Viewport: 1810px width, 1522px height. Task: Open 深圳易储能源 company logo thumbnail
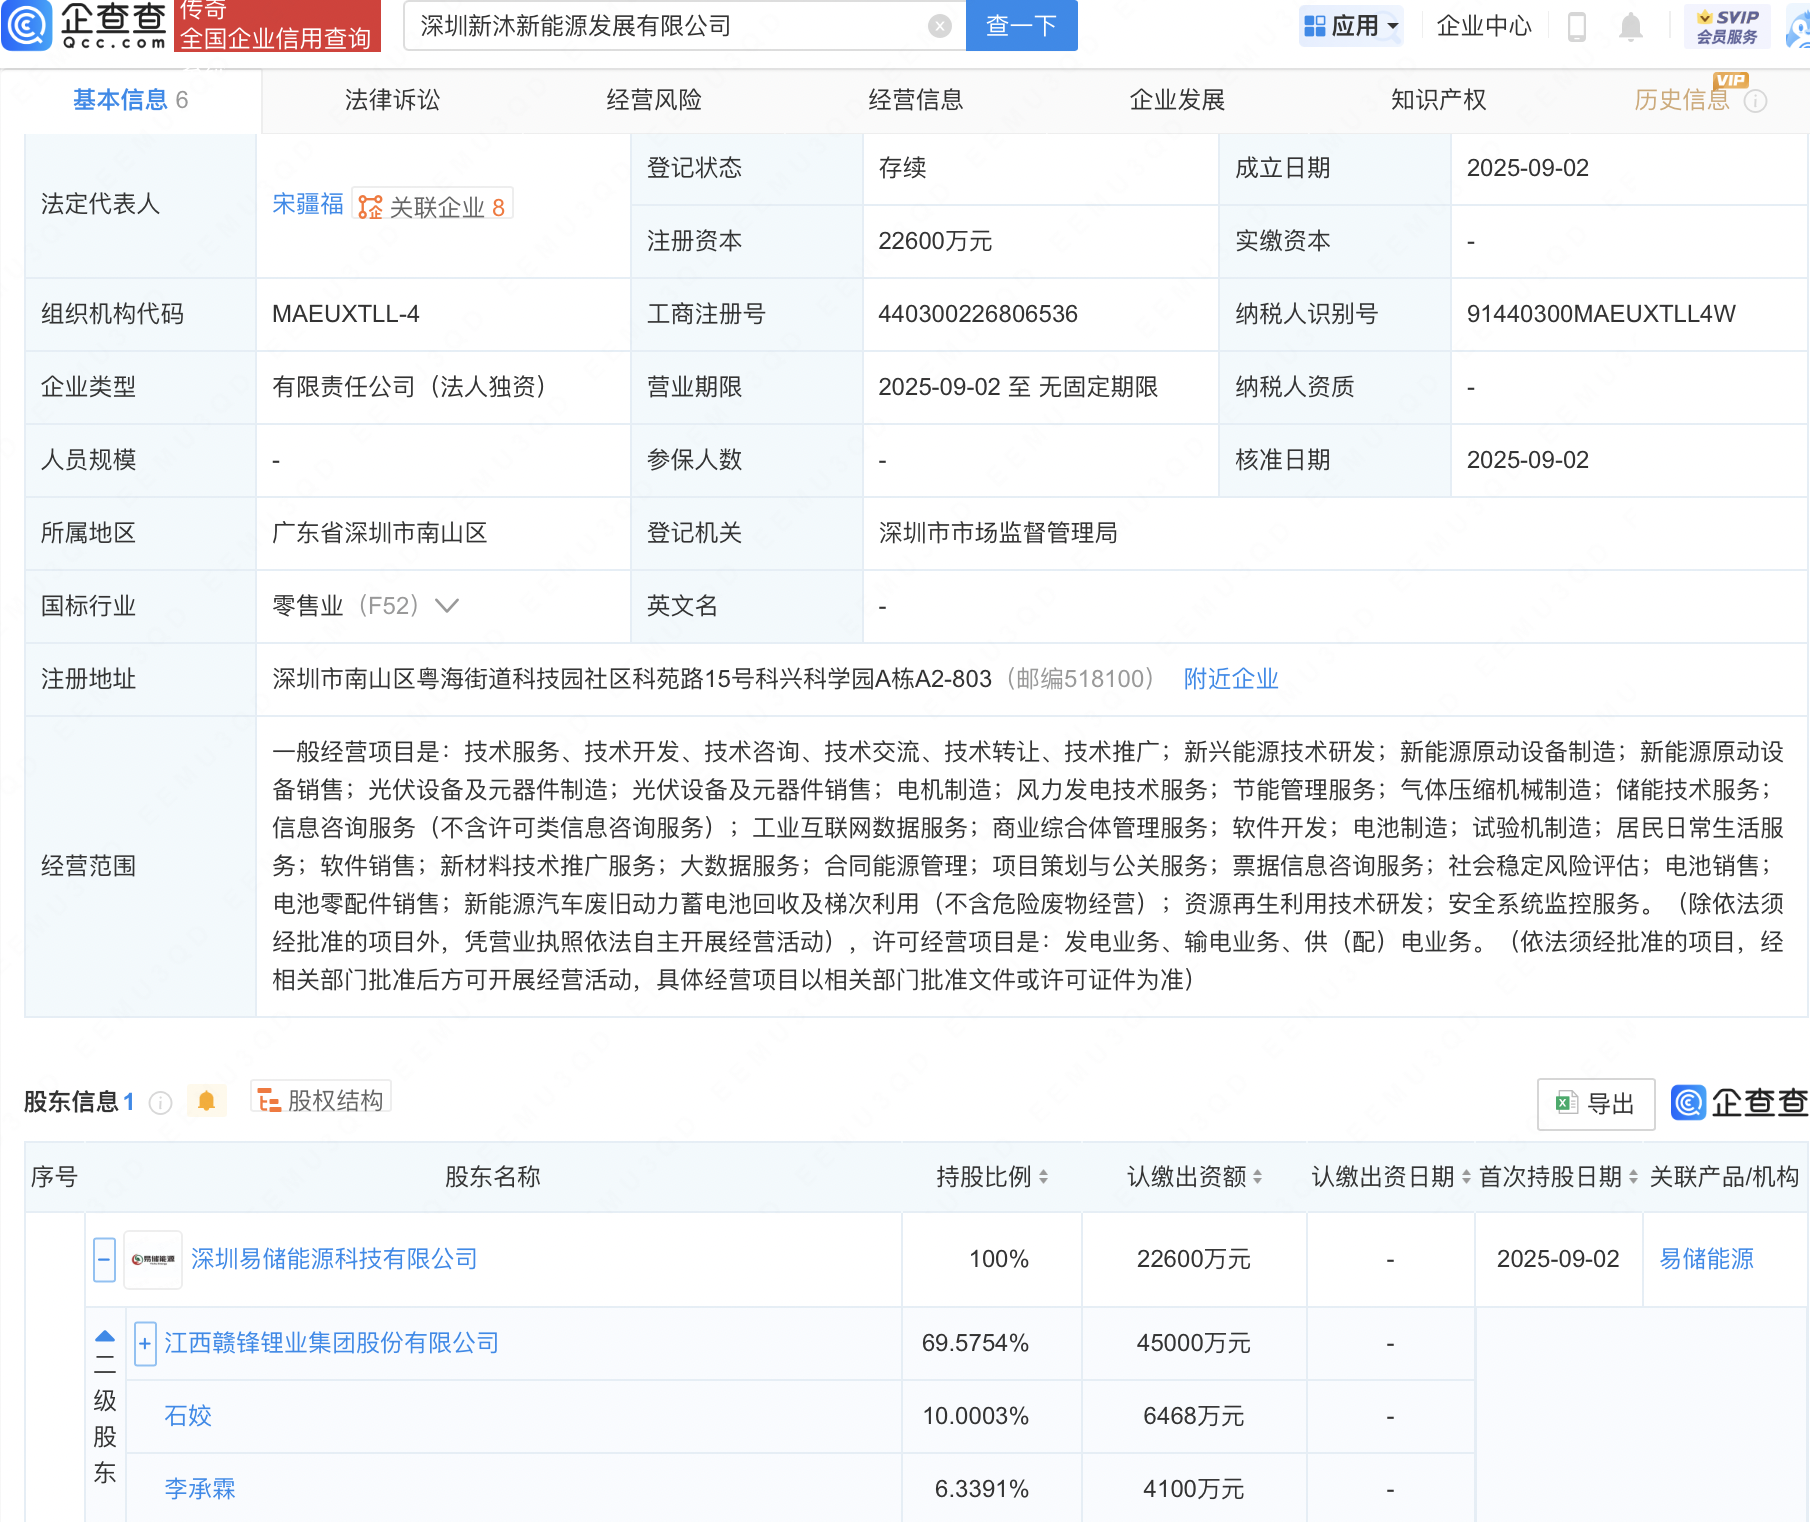153,1259
